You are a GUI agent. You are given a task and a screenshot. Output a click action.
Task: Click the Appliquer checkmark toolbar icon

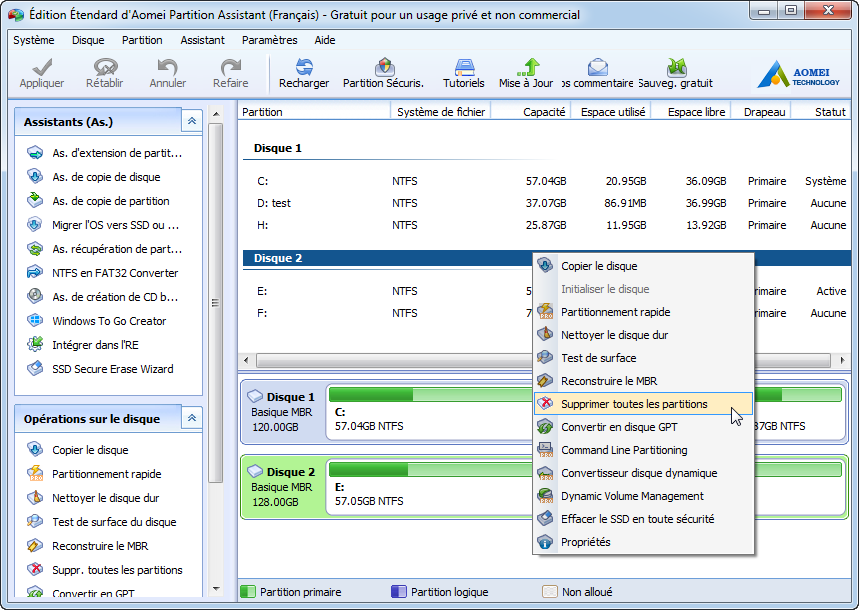point(42,67)
